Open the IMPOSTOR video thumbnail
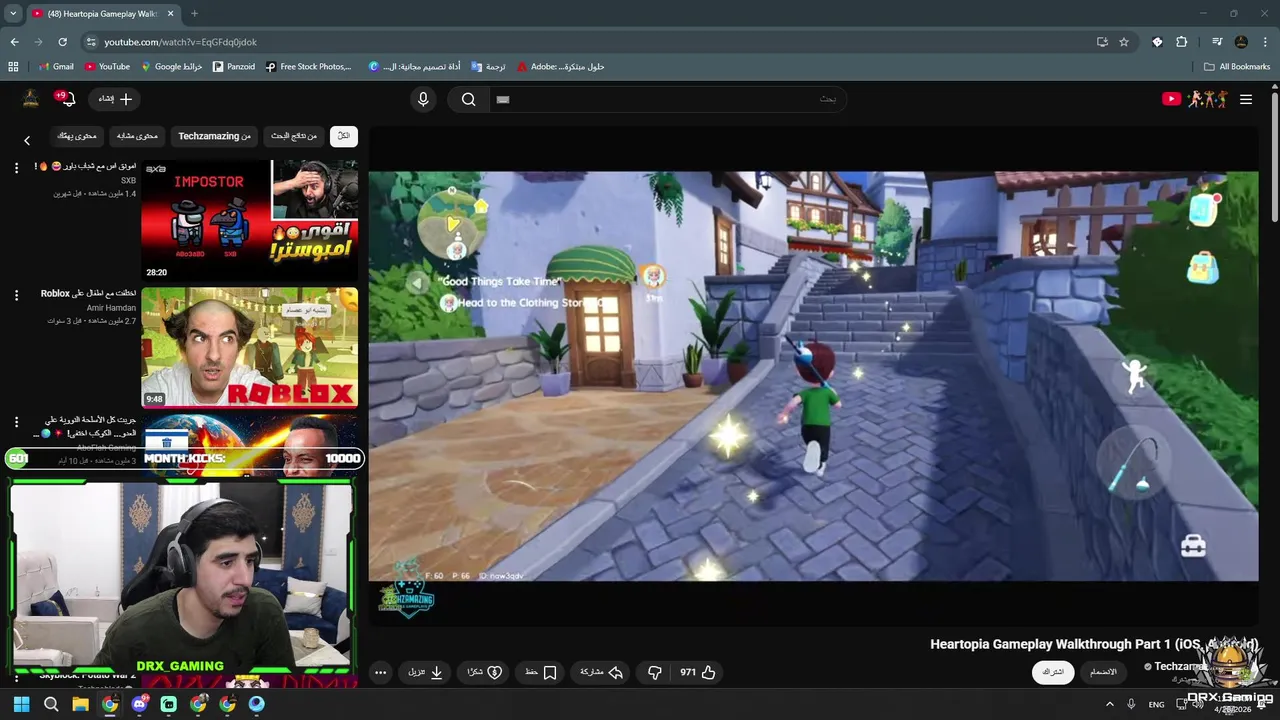 (249, 220)
